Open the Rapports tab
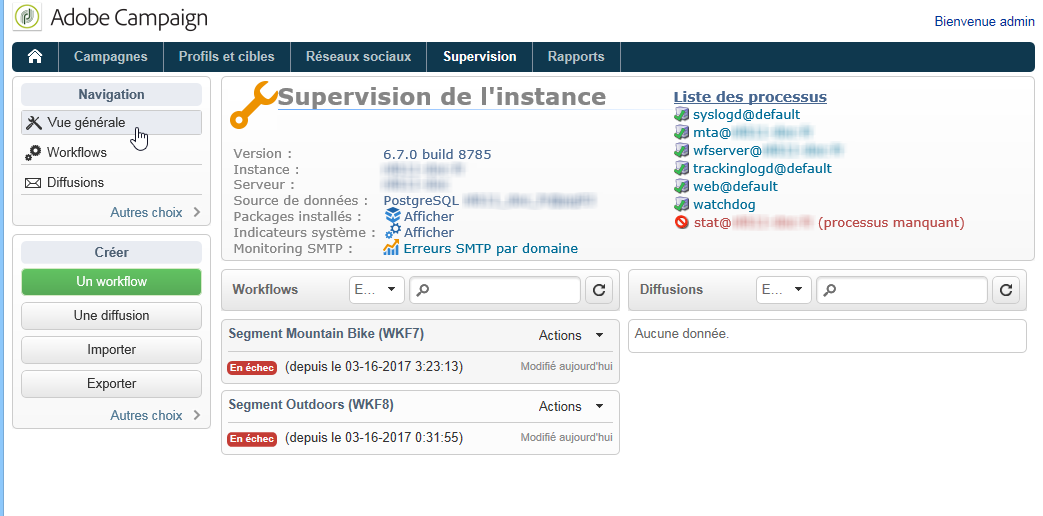Screen dimensions: 1043x516 [x=576, y=57]
